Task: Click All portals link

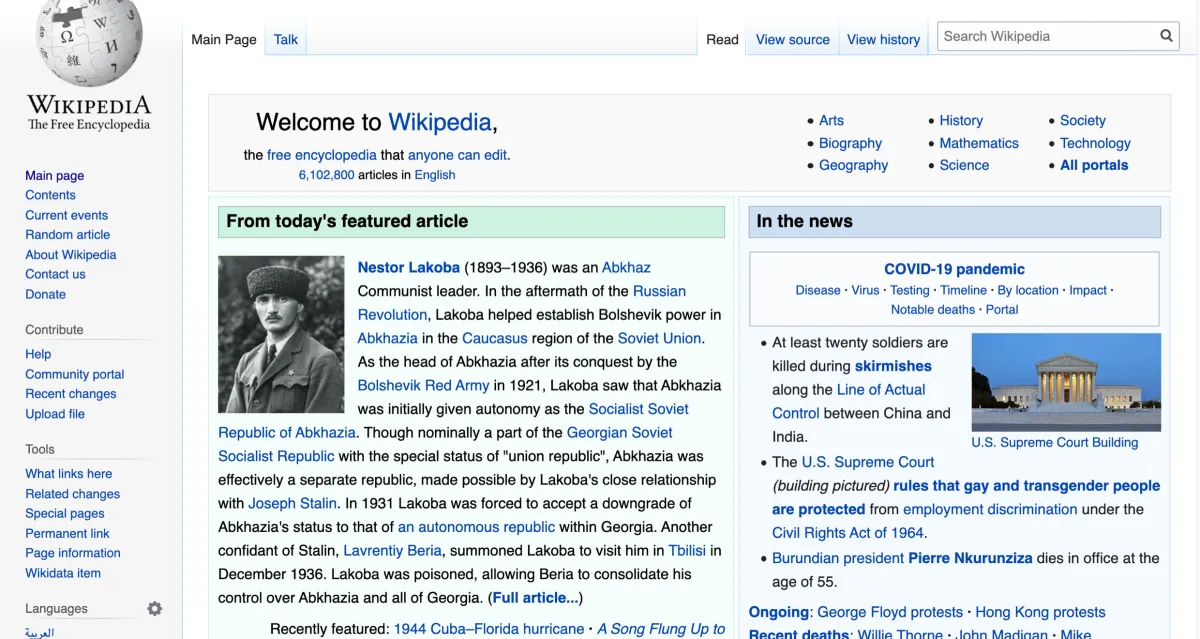Action: pos(1094,165)
